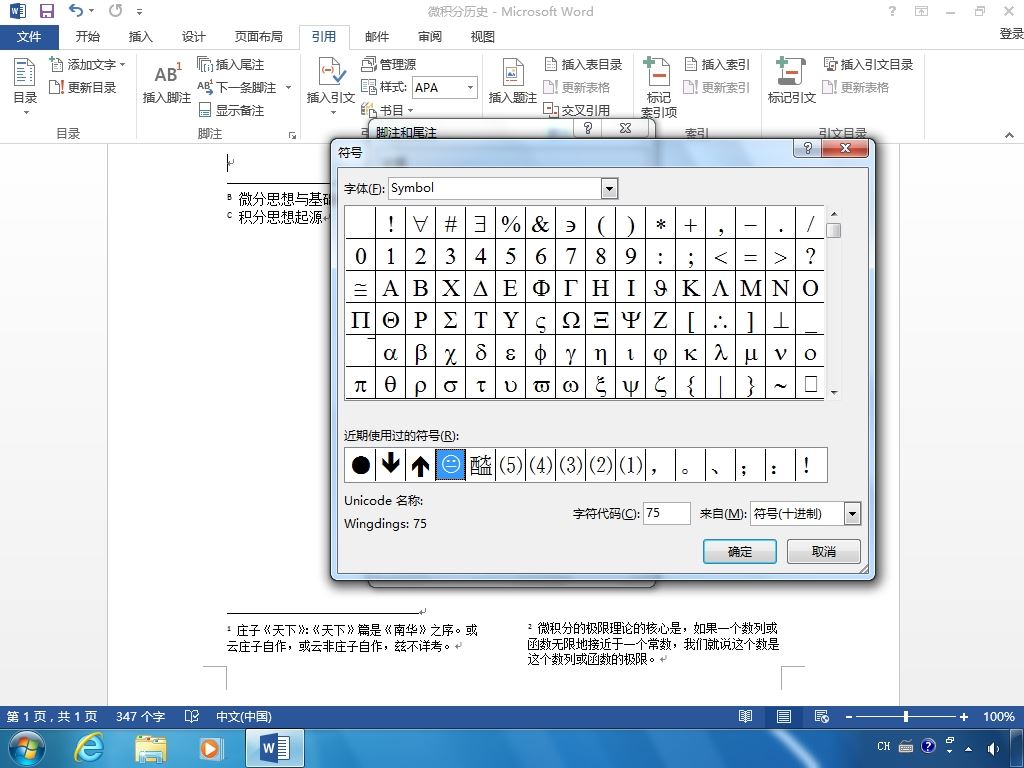Click Insert Index (插入索引)
The height and width of the screenshot is (768, 1024).
pyautogui.click(x=717, y=64)
